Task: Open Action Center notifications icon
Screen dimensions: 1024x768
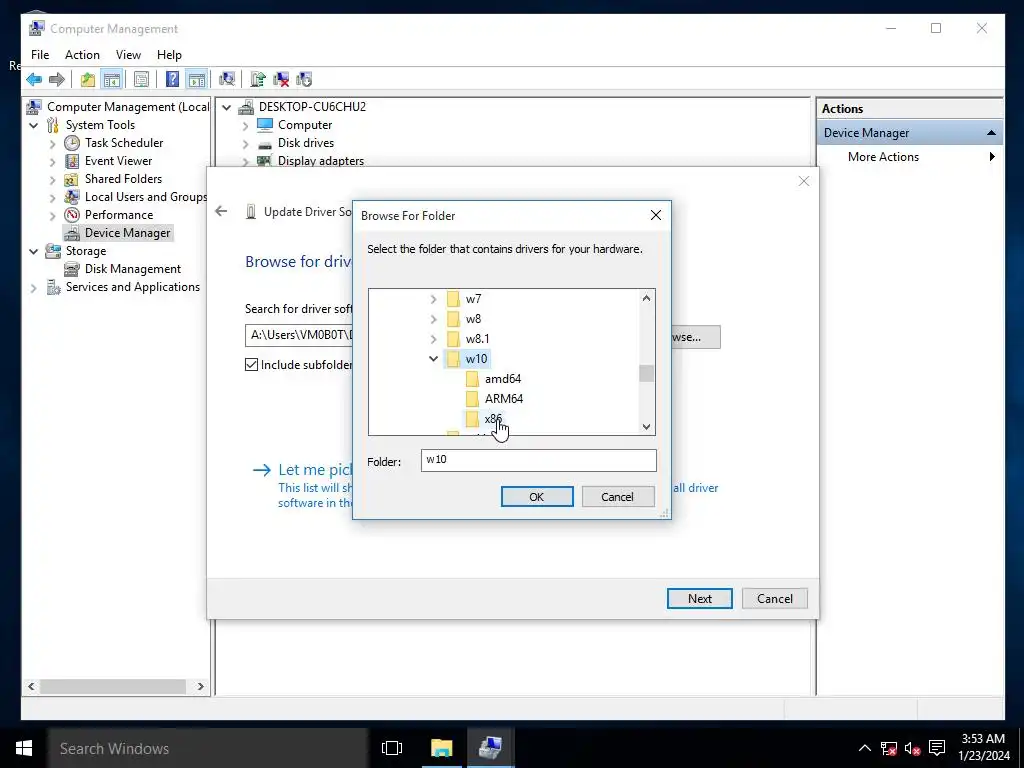Action: pos(937,748)
